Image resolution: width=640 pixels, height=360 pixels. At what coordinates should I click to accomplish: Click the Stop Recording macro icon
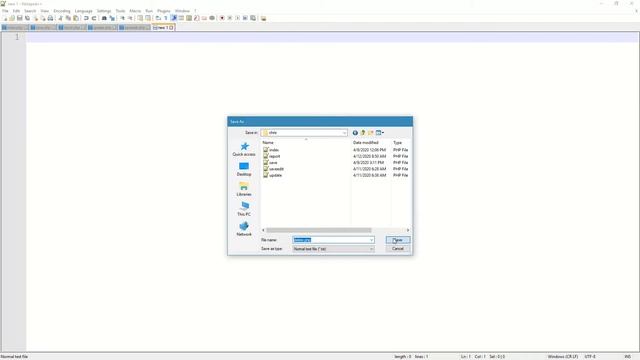(230, 18)
